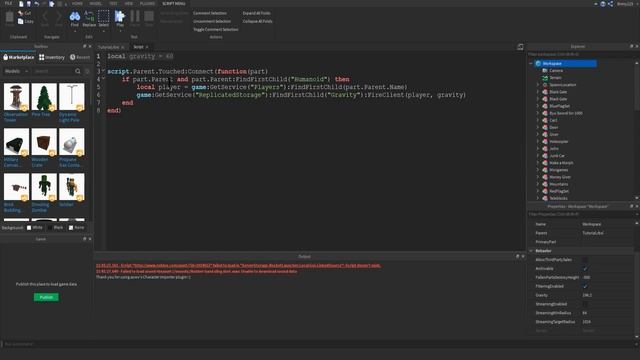Expand the Cart tree node
Viewport: 640px width, 360px height.
[x=538, y=120]
